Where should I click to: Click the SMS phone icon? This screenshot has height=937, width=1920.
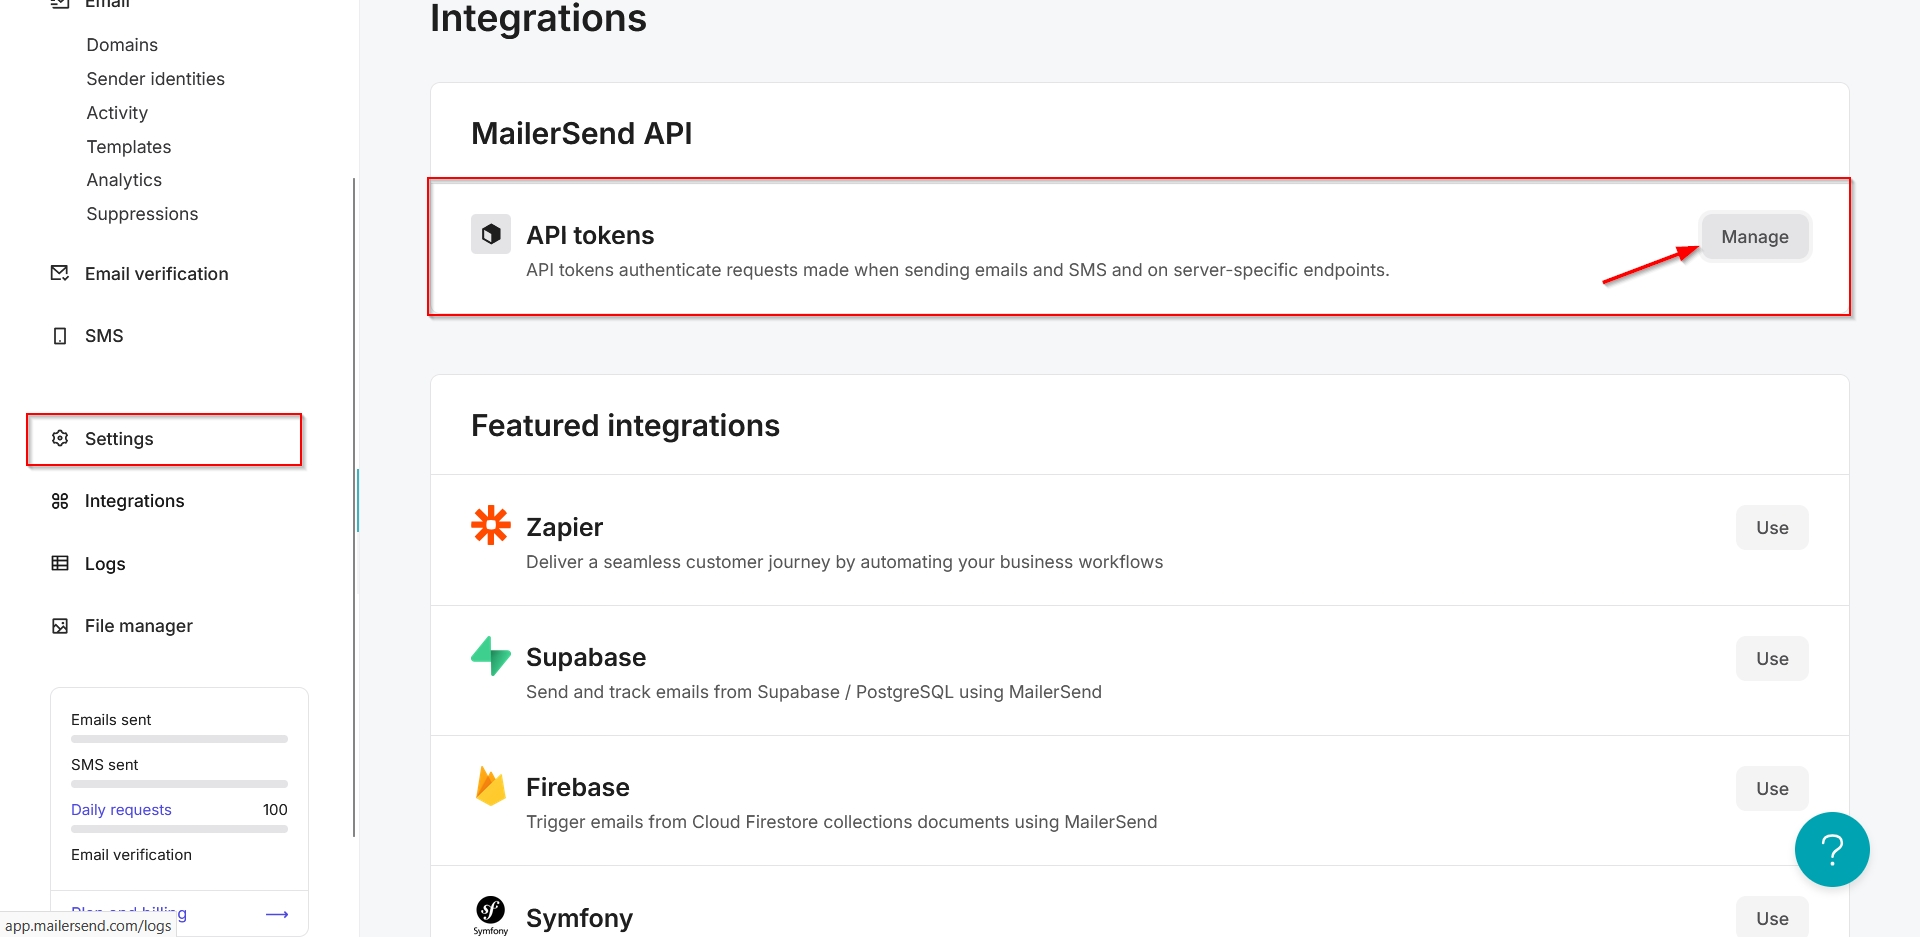[60, 336]
